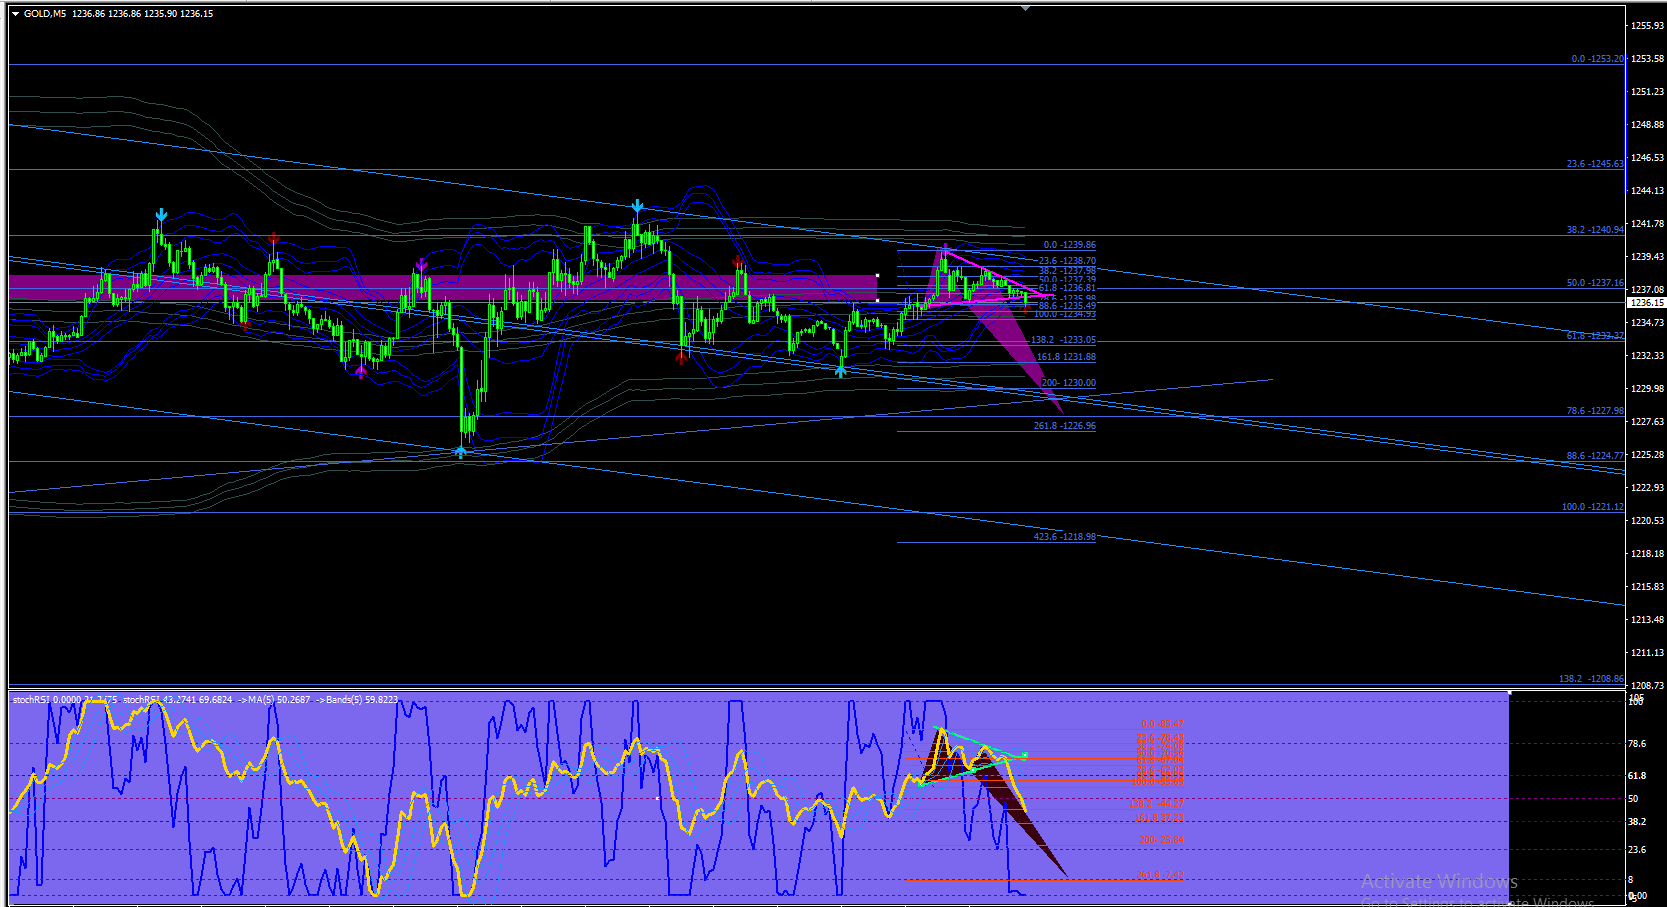
Task: Click the '423.6 -1218.98' extension label
Action: click(1064, 537)
